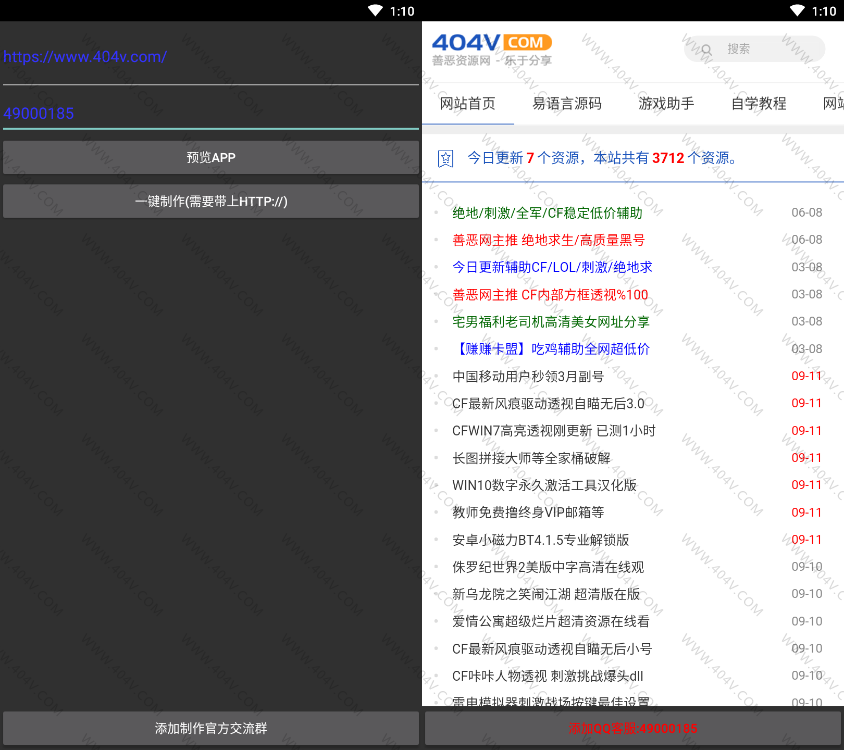Click the 49000185 number input field

pyautogui.click(x=211, y=114)
